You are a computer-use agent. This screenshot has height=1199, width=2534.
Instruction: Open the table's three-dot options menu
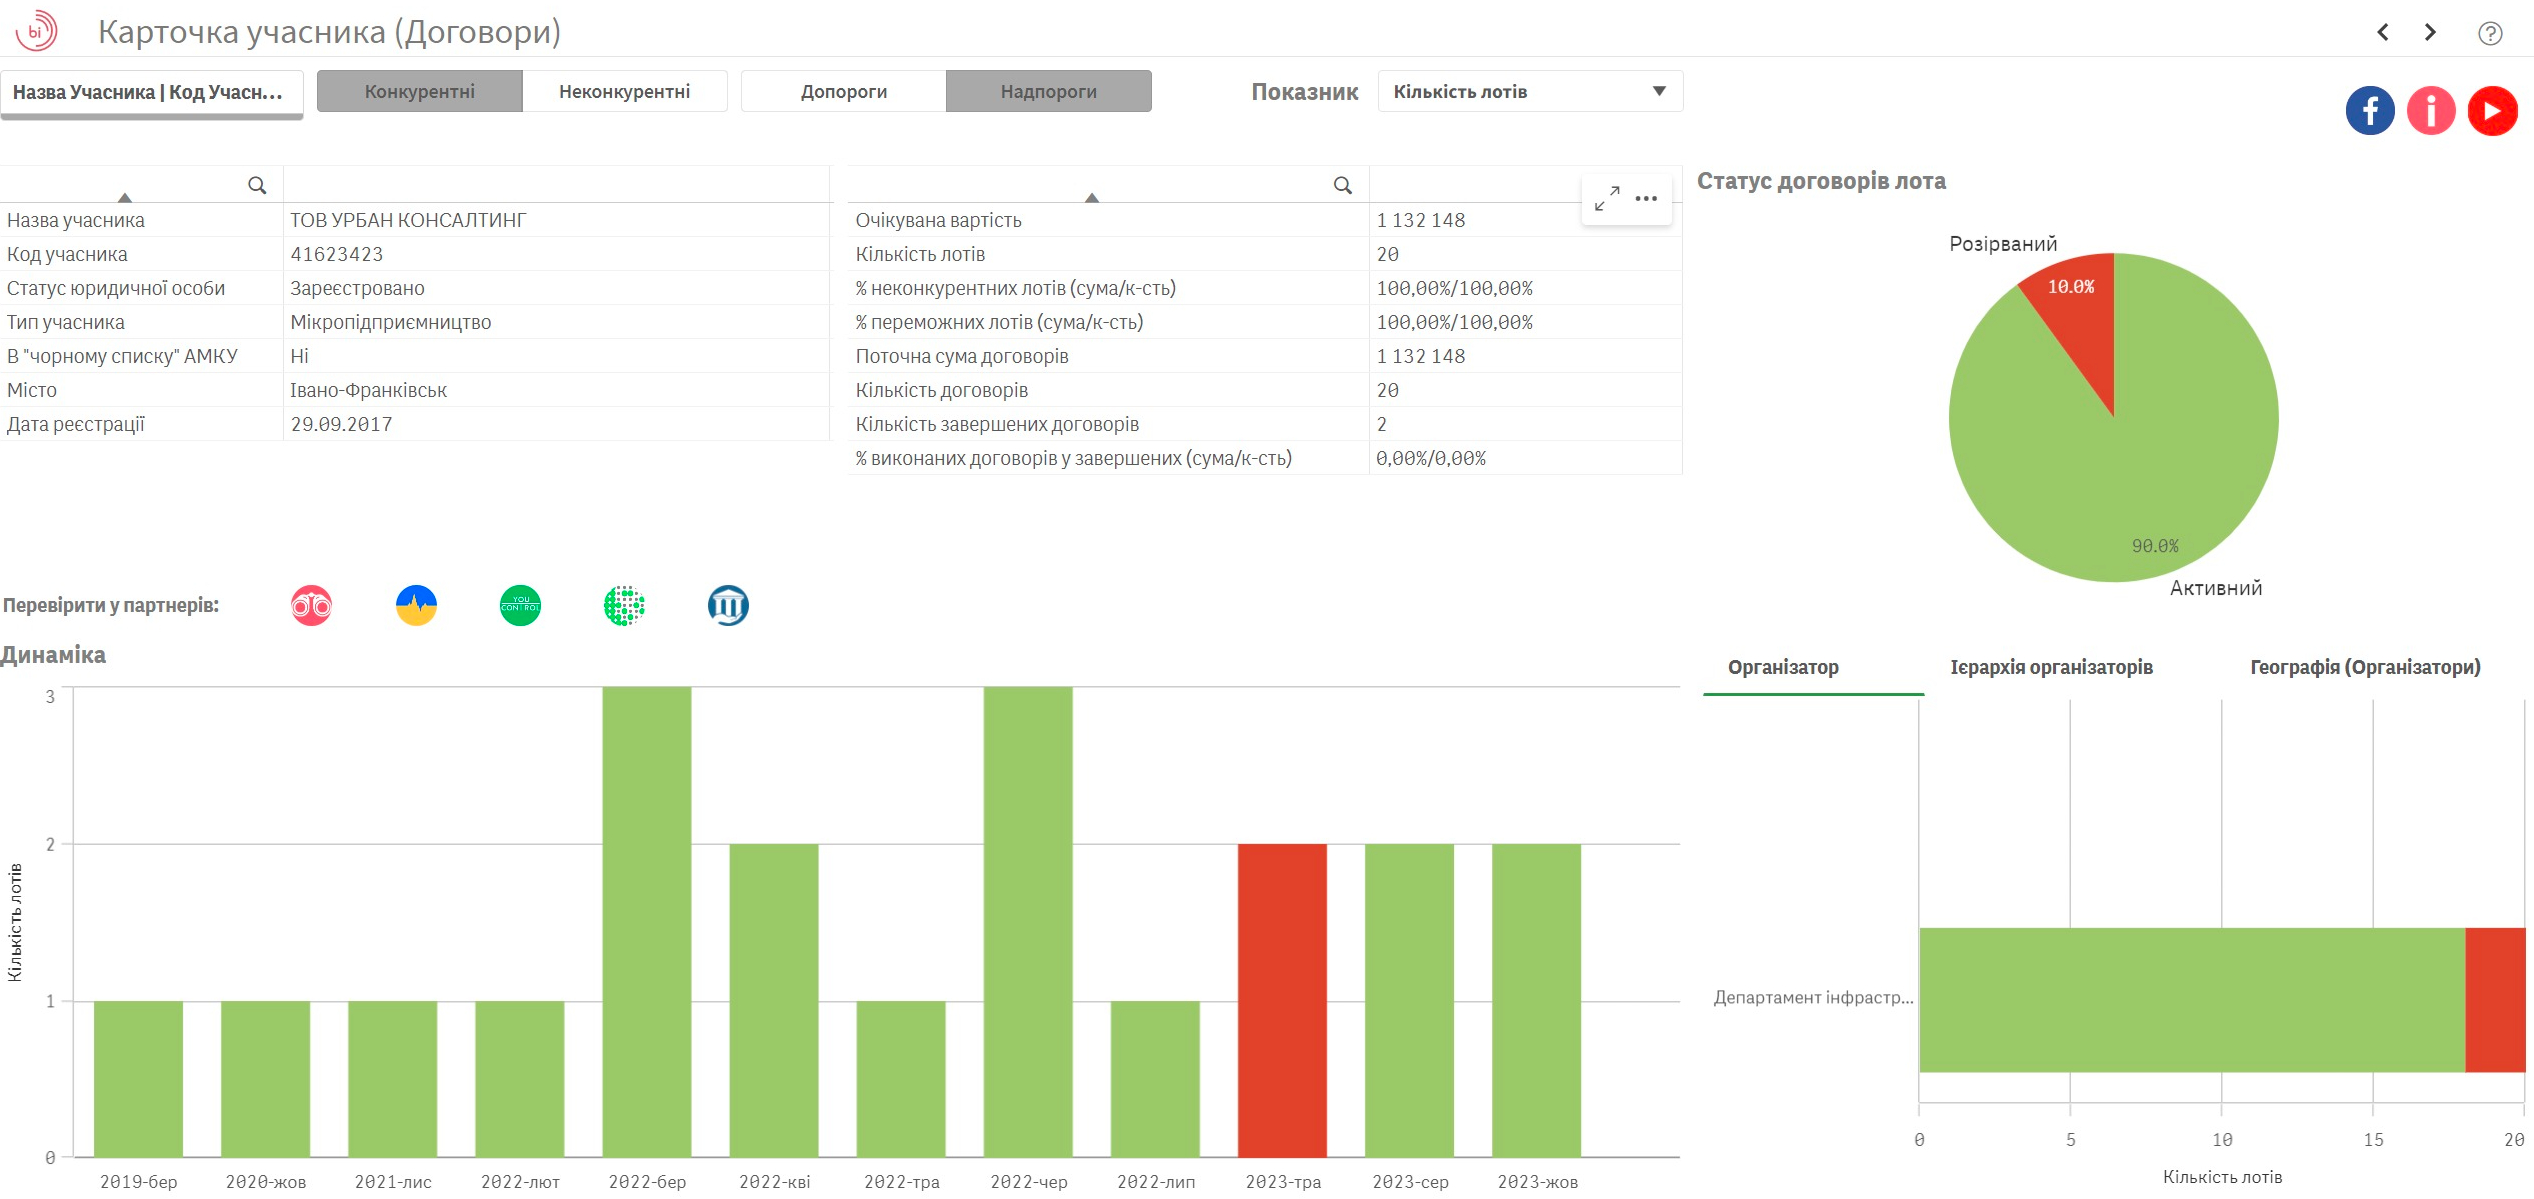coord(1646,198)
